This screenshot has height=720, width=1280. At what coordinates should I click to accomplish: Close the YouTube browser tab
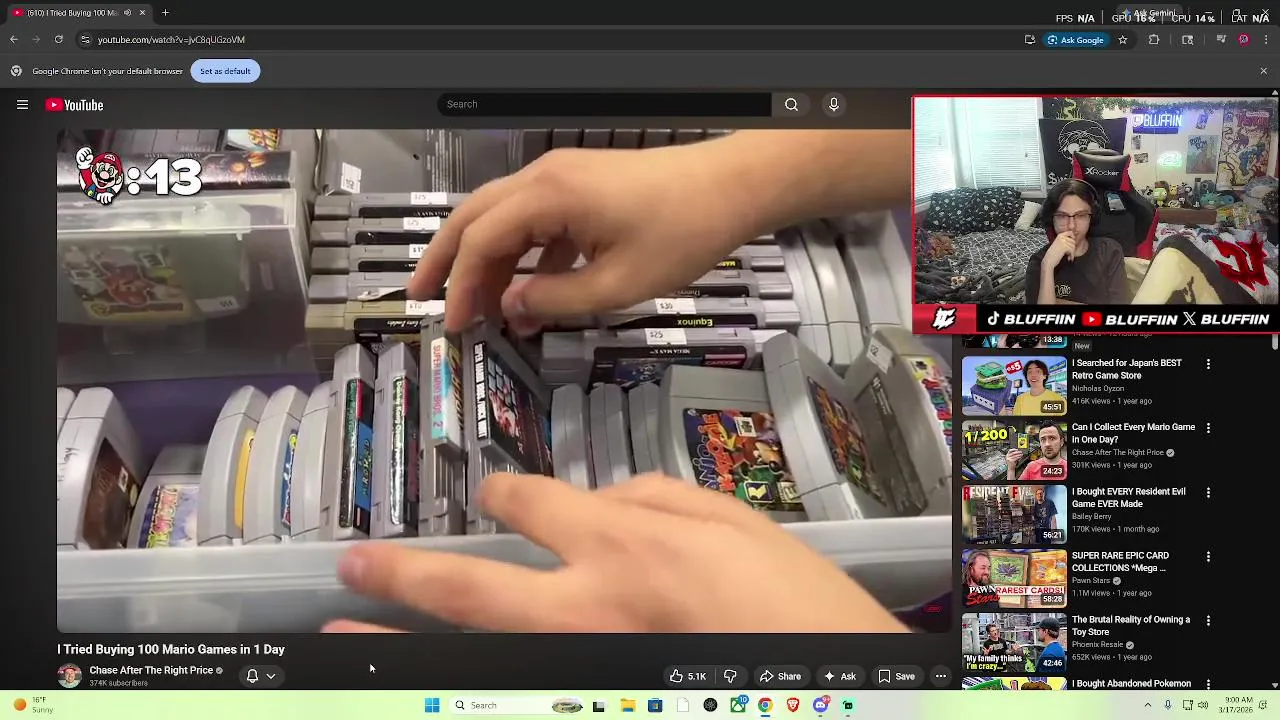[x=142, y=13]
